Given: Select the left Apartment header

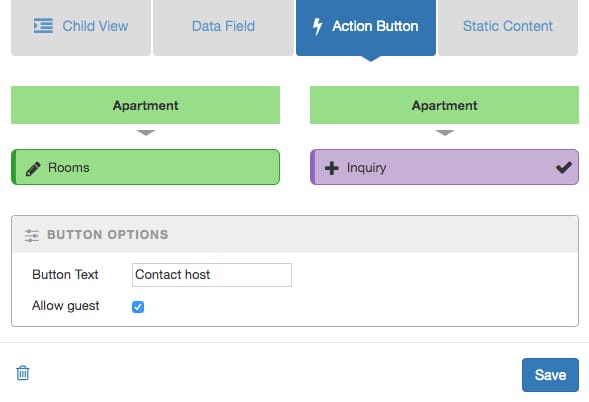Looking at the screenshot, I should tap(145, 105).
